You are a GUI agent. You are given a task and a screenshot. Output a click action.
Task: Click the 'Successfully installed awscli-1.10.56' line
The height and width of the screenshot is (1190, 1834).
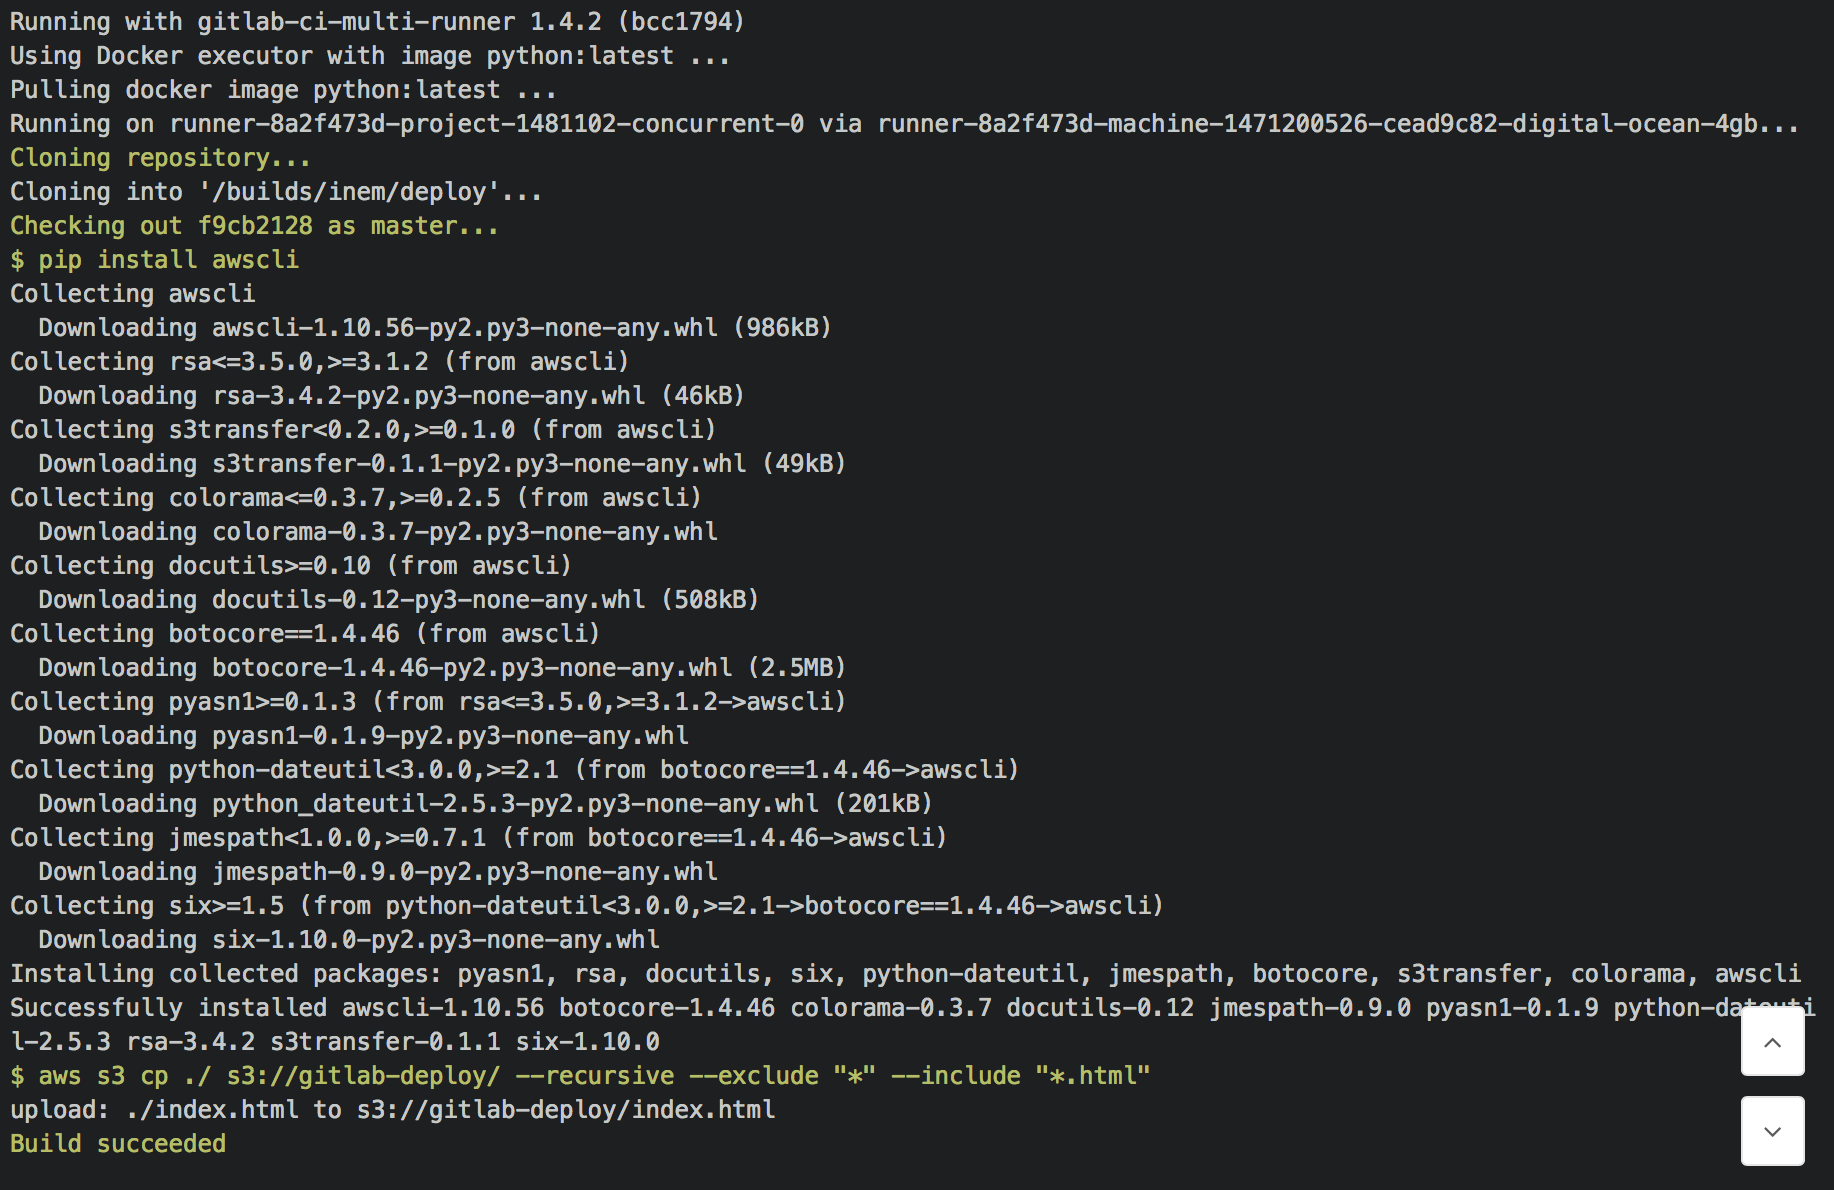click(x=900, y=1008)
